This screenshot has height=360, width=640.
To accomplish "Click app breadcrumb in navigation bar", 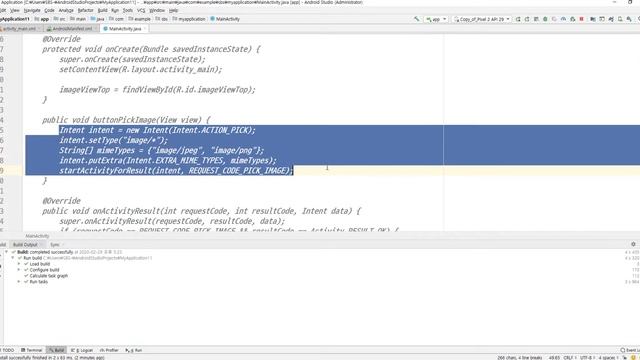I will click(x=42, y=19).
